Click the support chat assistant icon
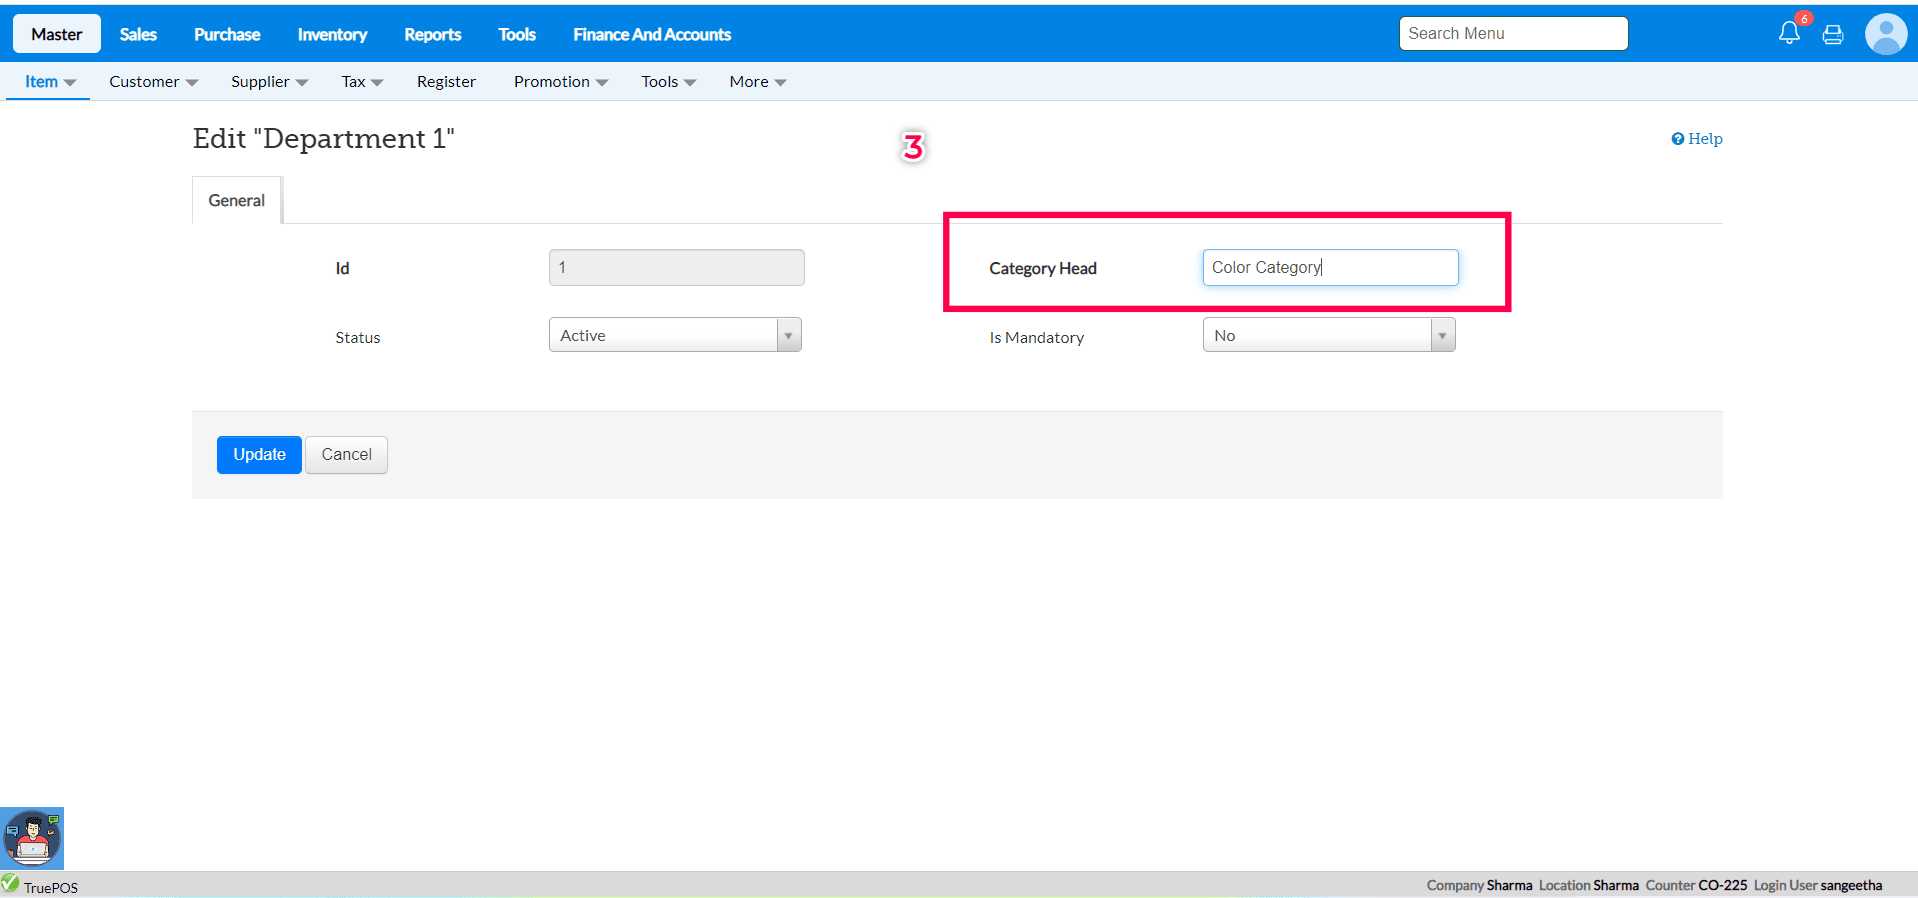 coord(32,838)
